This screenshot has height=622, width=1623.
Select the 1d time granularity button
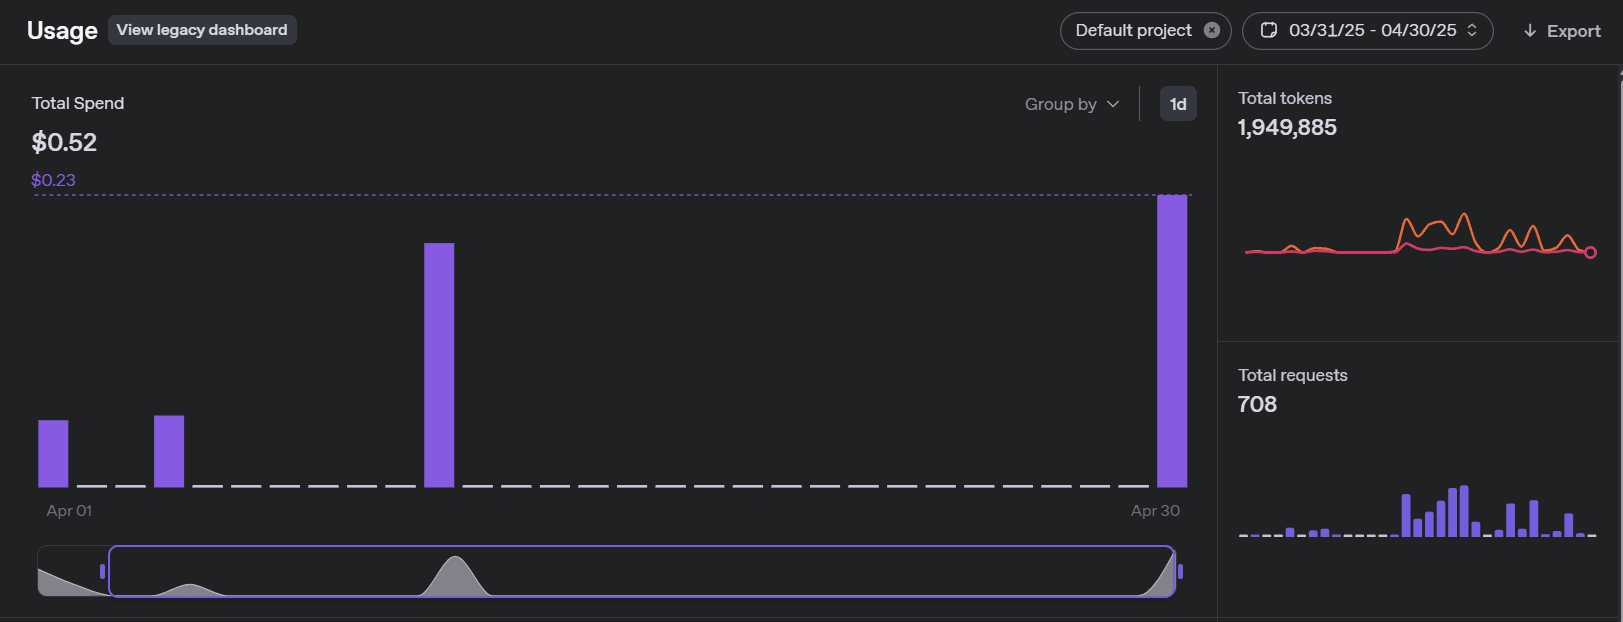[x=1178, y=103]
